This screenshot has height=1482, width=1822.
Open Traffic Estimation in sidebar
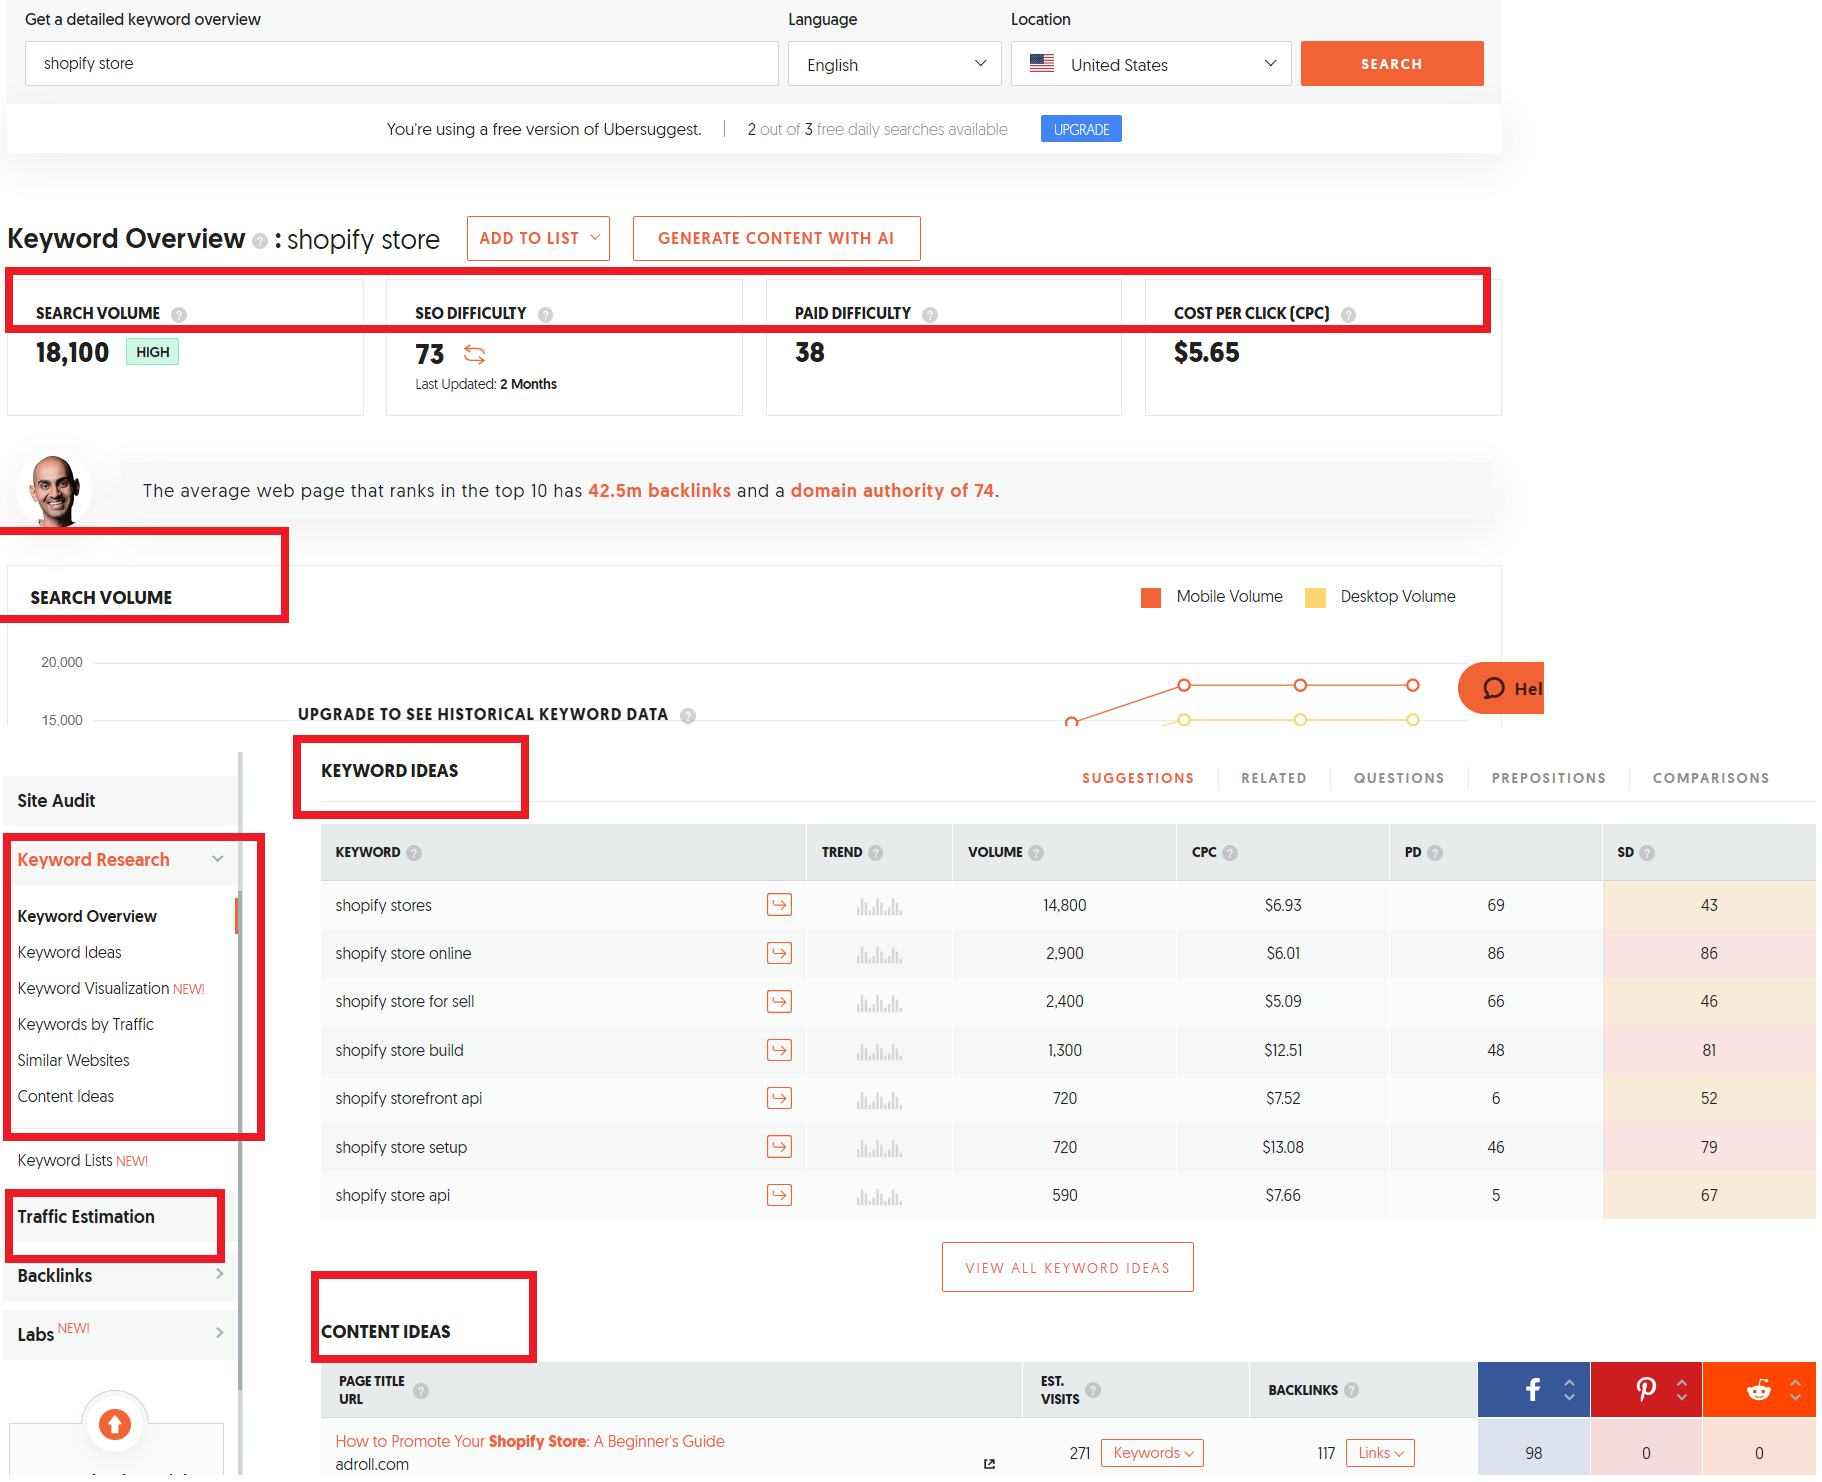[x=86, y=1216]
